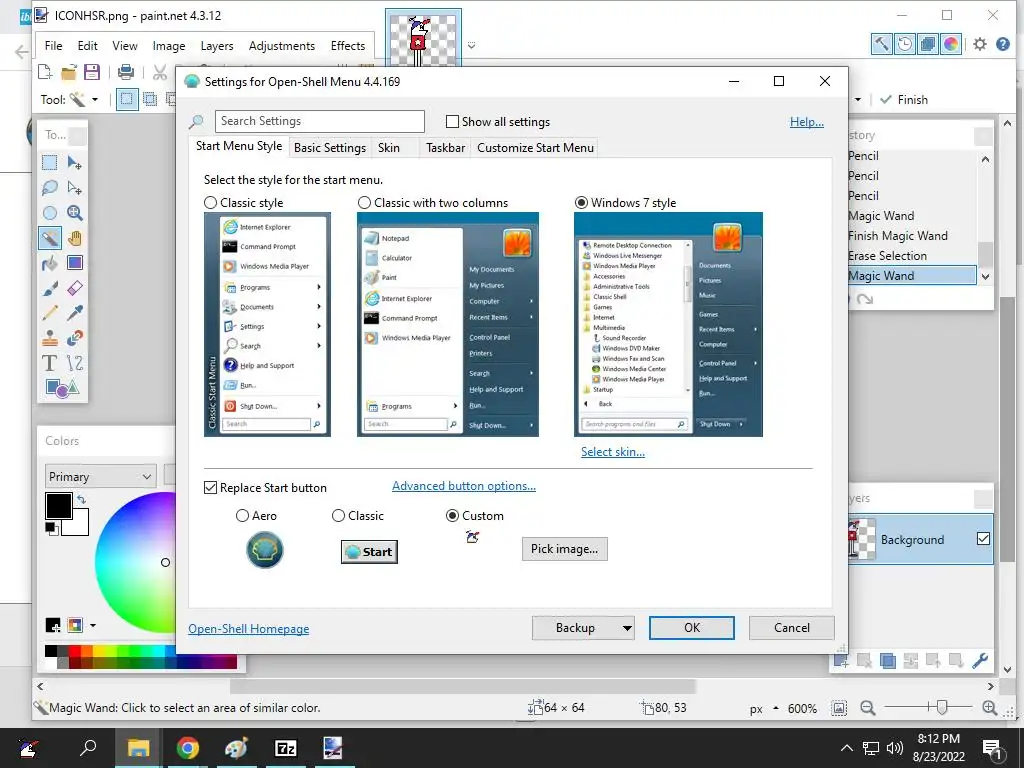Select the Move Selected Pixels tool
This screenshot has height=768, width=1024.
pyautogui.click(x=74, y=163)
